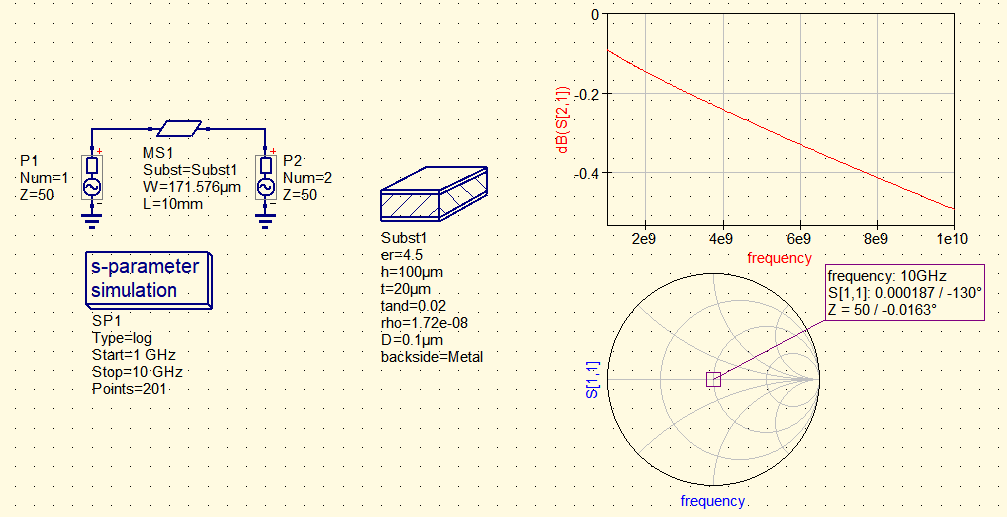Click 'Z=50' property under P2
1007x517 pixels.
point(300,195)
